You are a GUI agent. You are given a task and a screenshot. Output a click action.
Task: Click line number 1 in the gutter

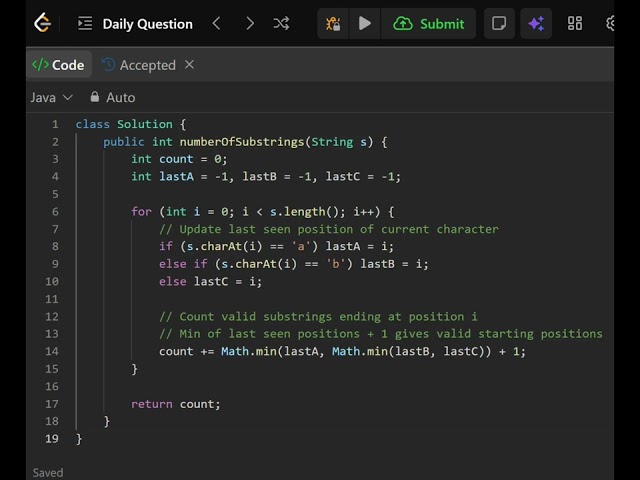[x=55, y=124]
